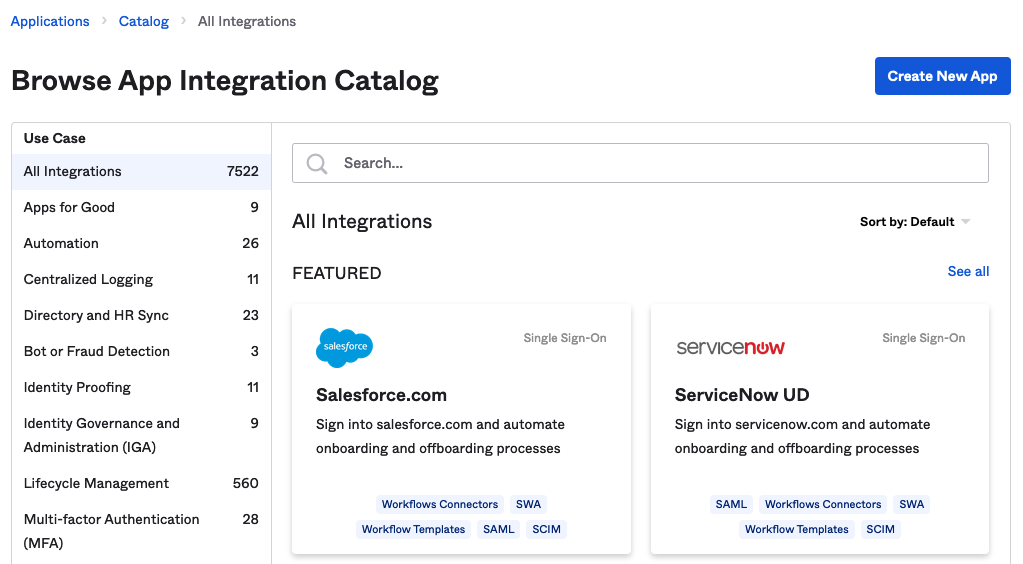The width and height of the screenshot is (1023, 564).
Task: Click the Create New App button
Action: click(942, 76)
